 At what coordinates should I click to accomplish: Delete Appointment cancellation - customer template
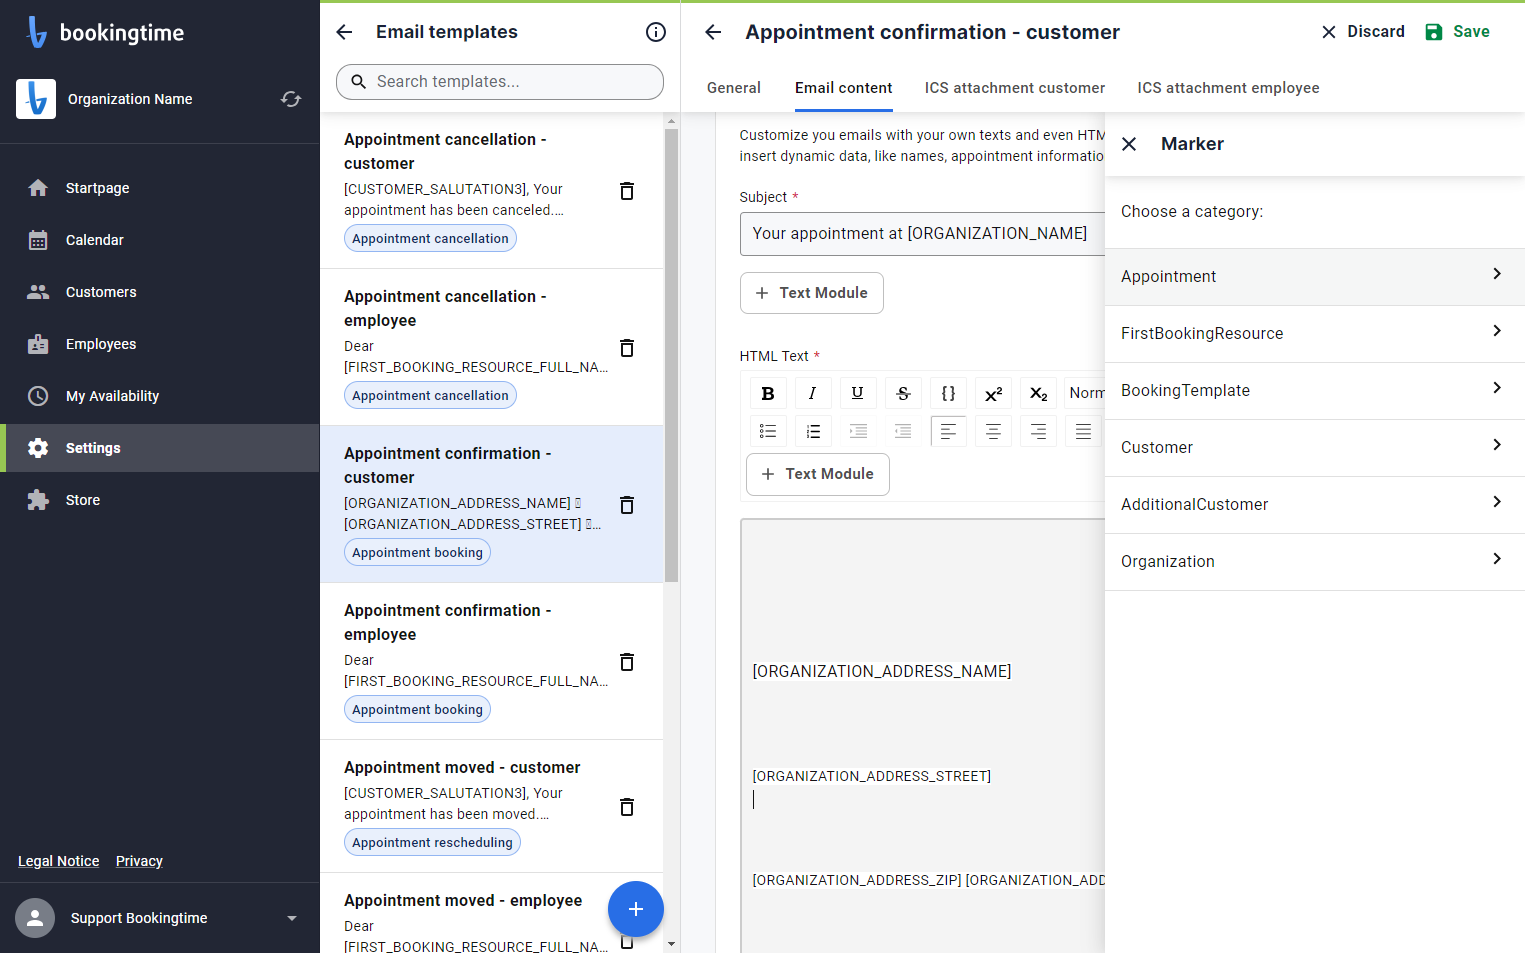pyautogui.click(x=627, y=191)
